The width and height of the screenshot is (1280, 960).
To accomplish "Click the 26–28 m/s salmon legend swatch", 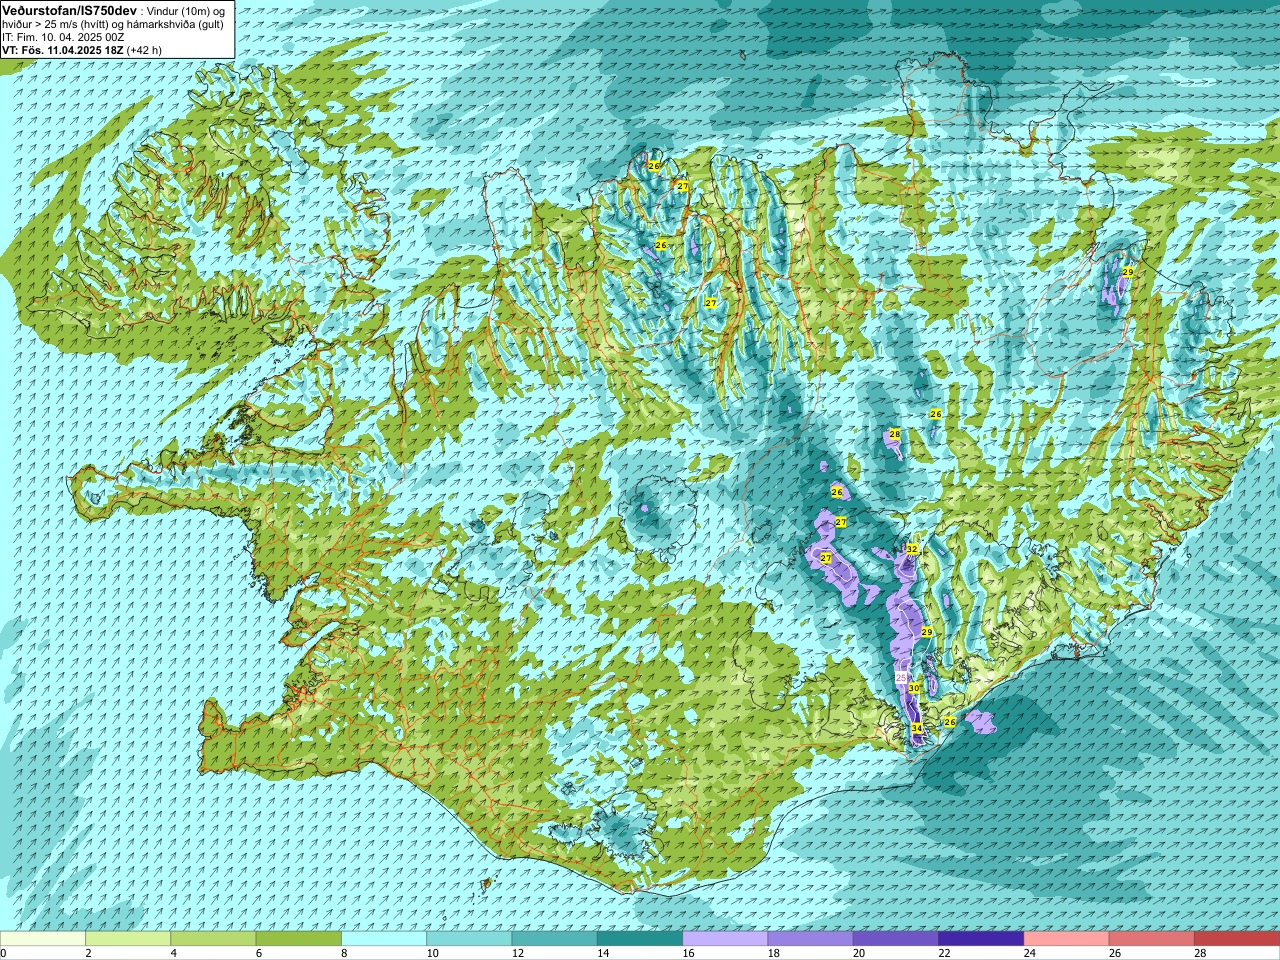I will click(1152, 939).
